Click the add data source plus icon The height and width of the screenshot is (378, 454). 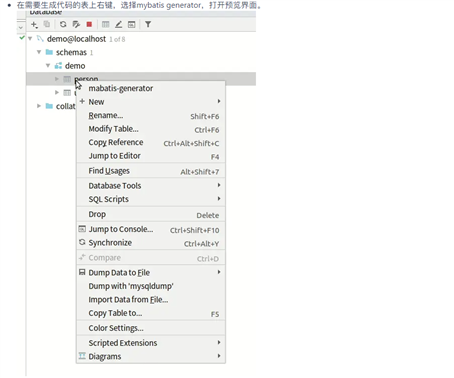(x=34, y=24)
